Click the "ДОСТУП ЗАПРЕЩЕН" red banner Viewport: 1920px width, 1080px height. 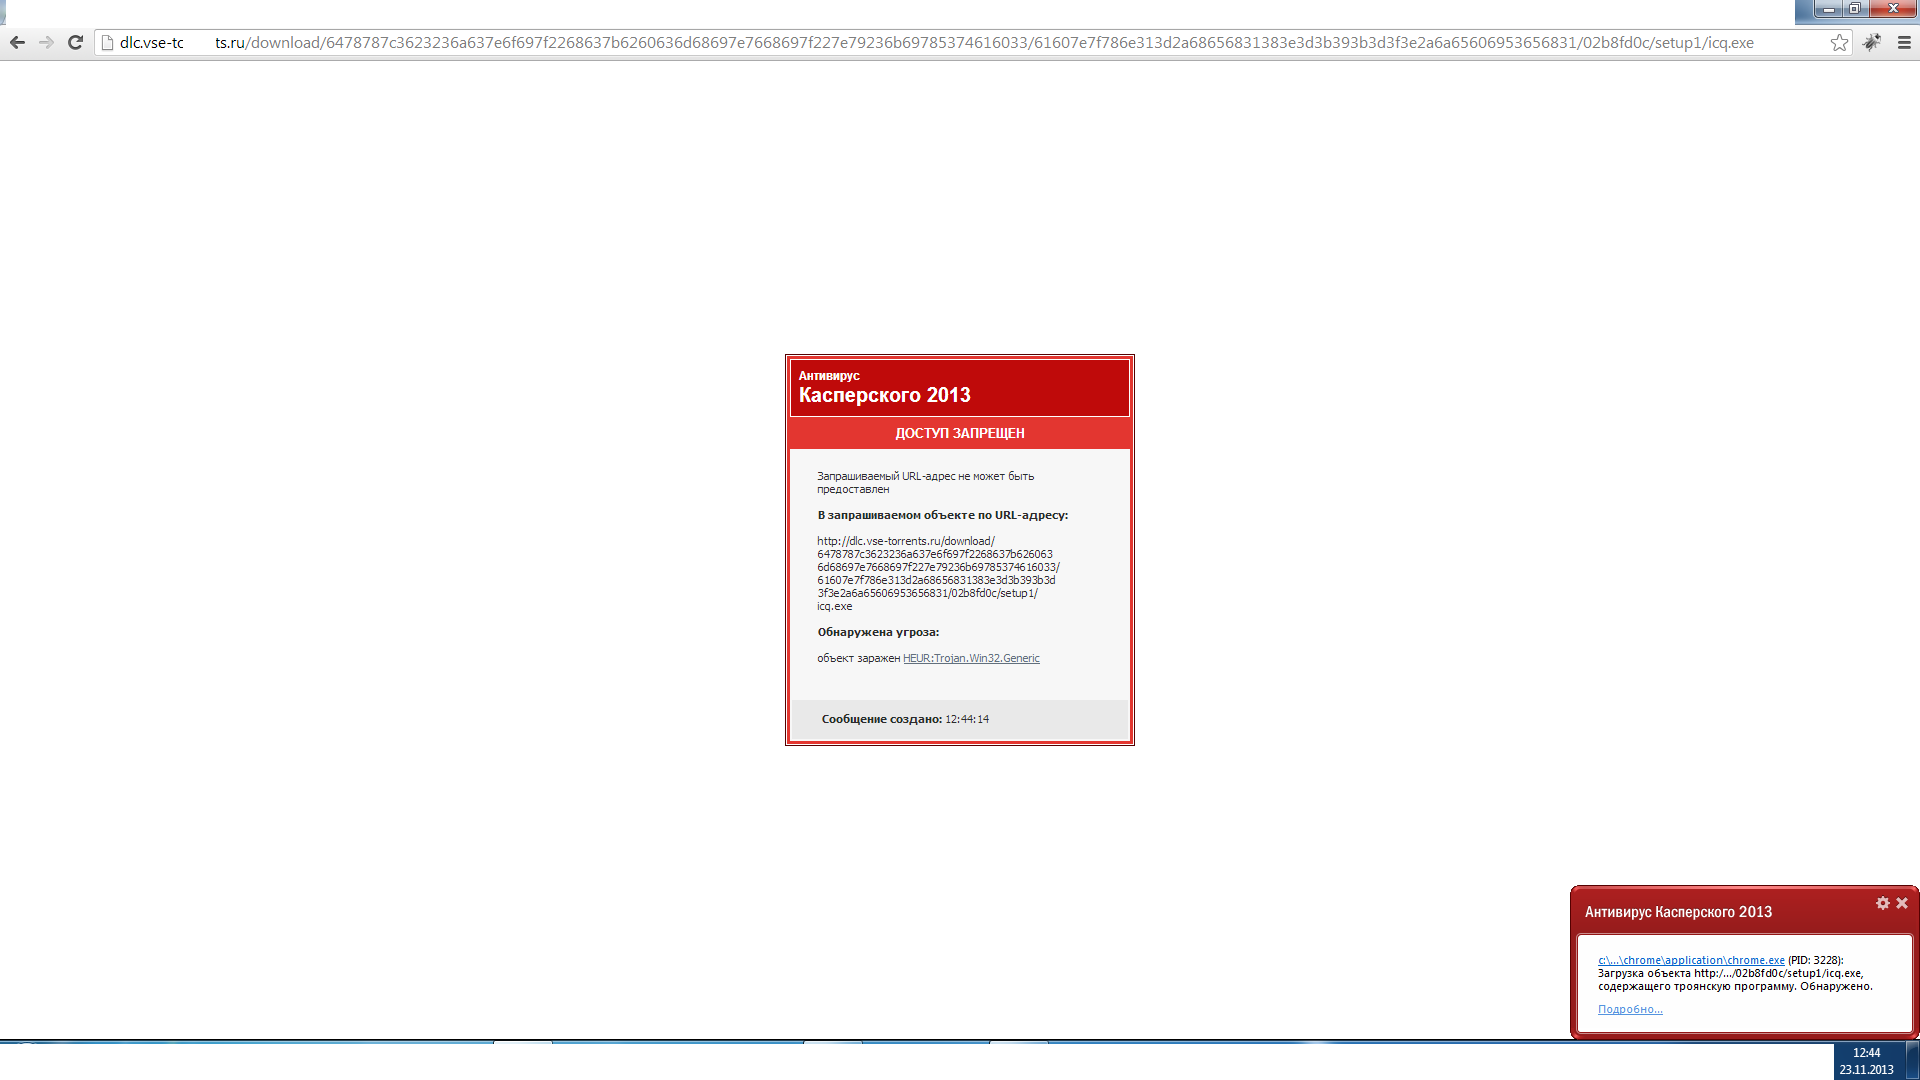coord(959,433)
